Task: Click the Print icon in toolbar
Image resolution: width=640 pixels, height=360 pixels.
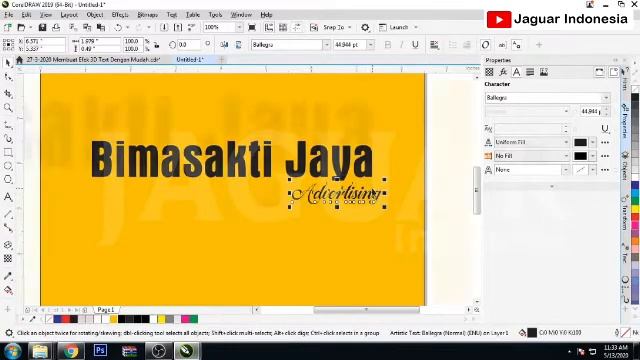Action: [x=56, y=27]
